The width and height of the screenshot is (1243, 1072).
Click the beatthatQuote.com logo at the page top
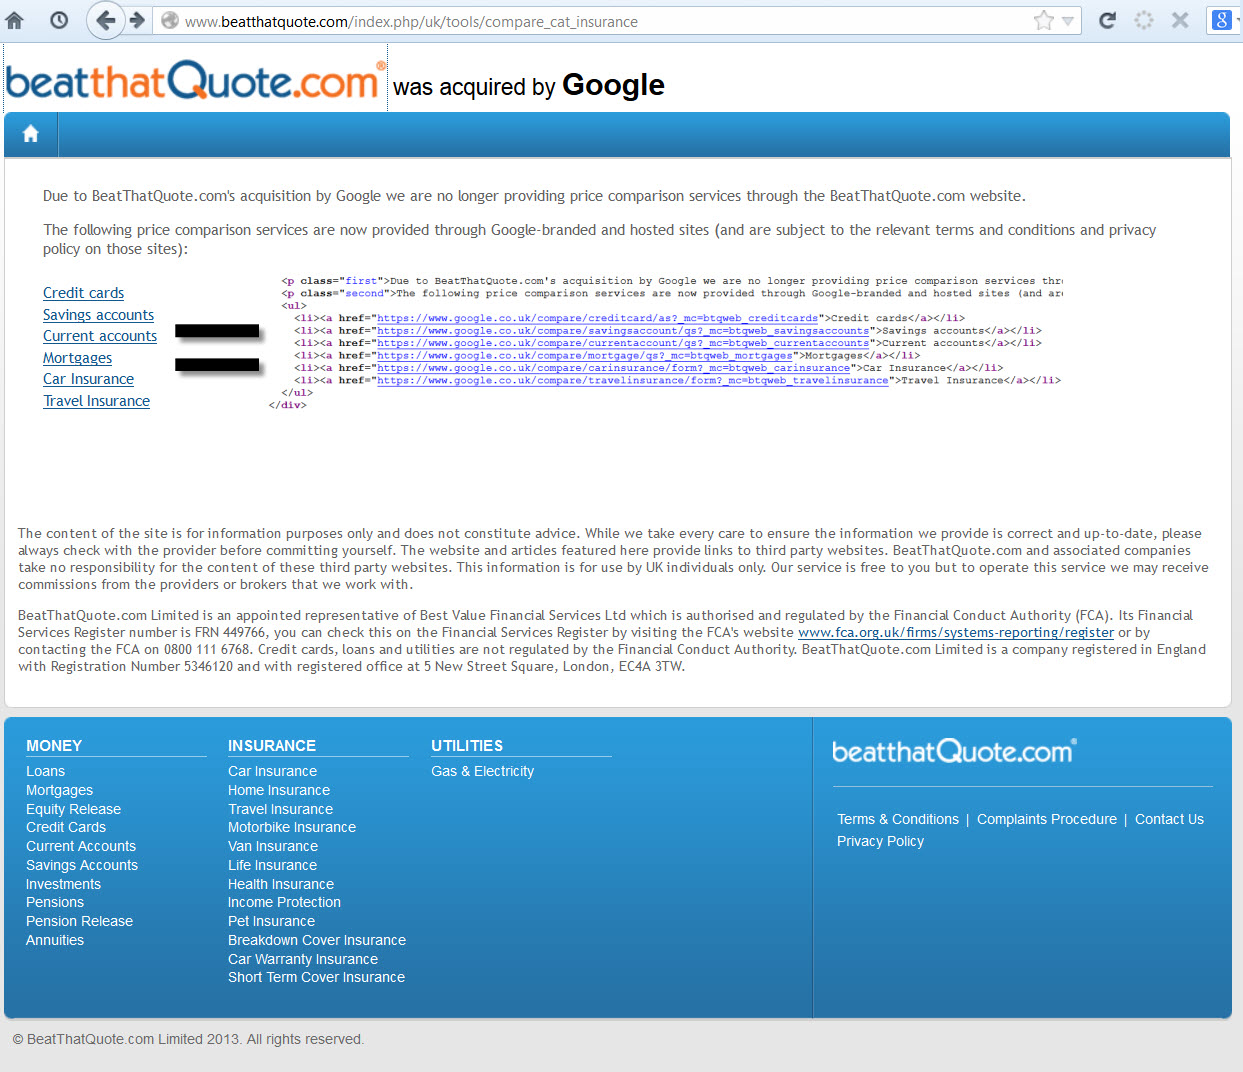tap(195, 81)
